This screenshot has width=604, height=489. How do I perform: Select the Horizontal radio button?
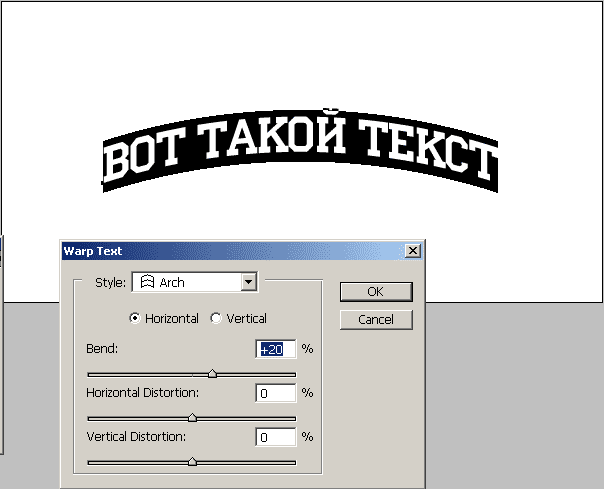(x=134, y=318)
